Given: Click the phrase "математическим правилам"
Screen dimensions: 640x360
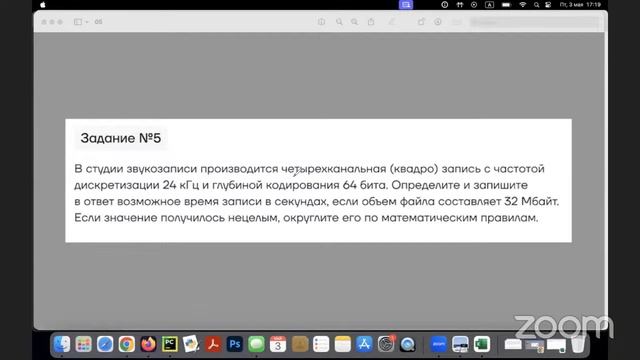Looking at the screenshot, I should (x=460, y=218).
